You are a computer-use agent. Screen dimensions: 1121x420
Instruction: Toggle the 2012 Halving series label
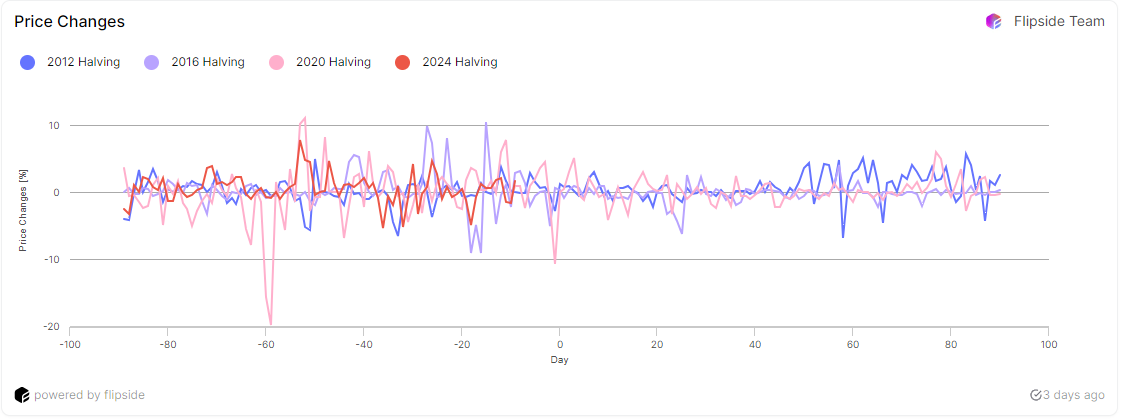tap(83, 62)
